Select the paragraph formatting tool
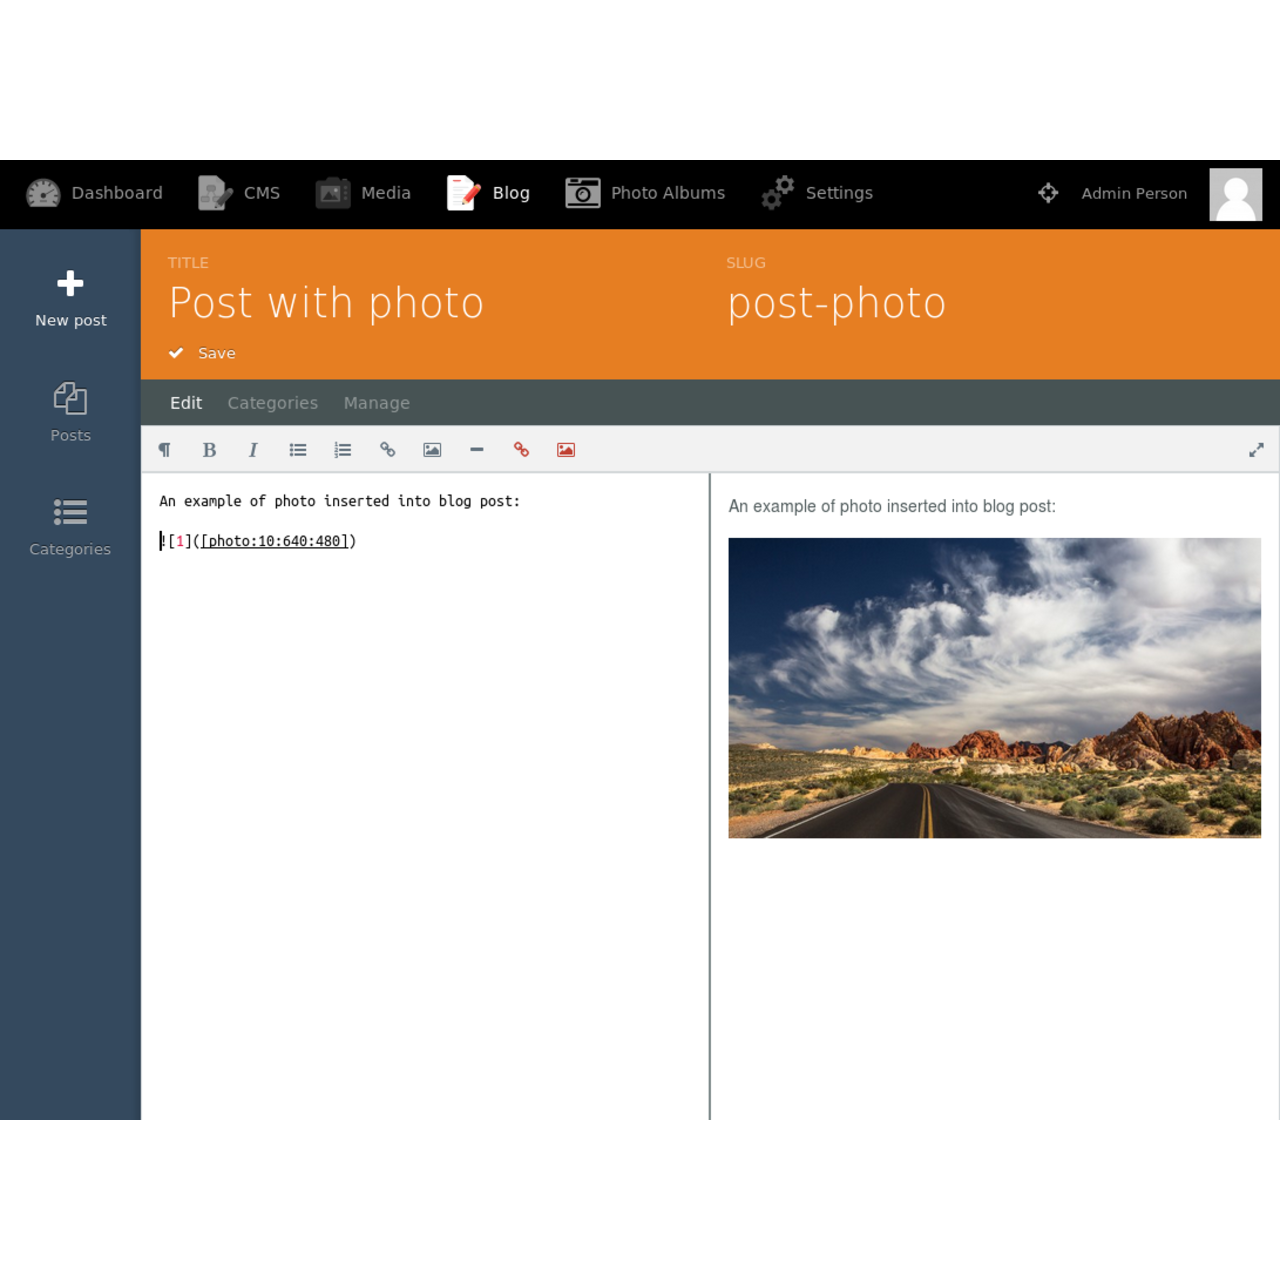Image resolution: width=1280 pixels, height=1280 pixels. (x=165, y=450)
